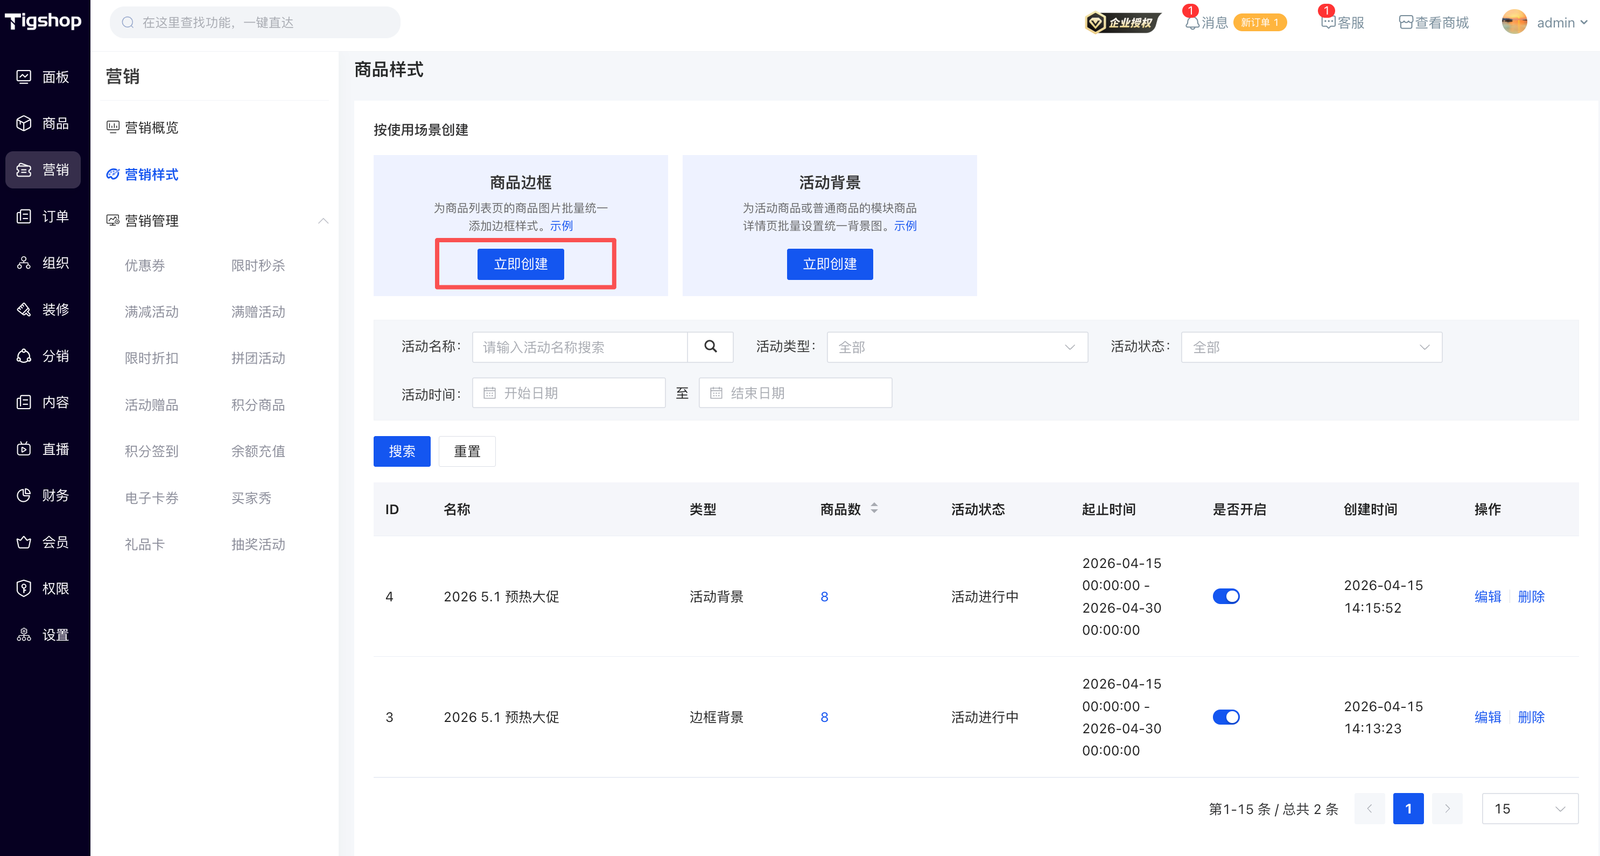Click the sort arrows on 商品数 column
This screenshot has width=1600, height=856.
tap(874, 509)
